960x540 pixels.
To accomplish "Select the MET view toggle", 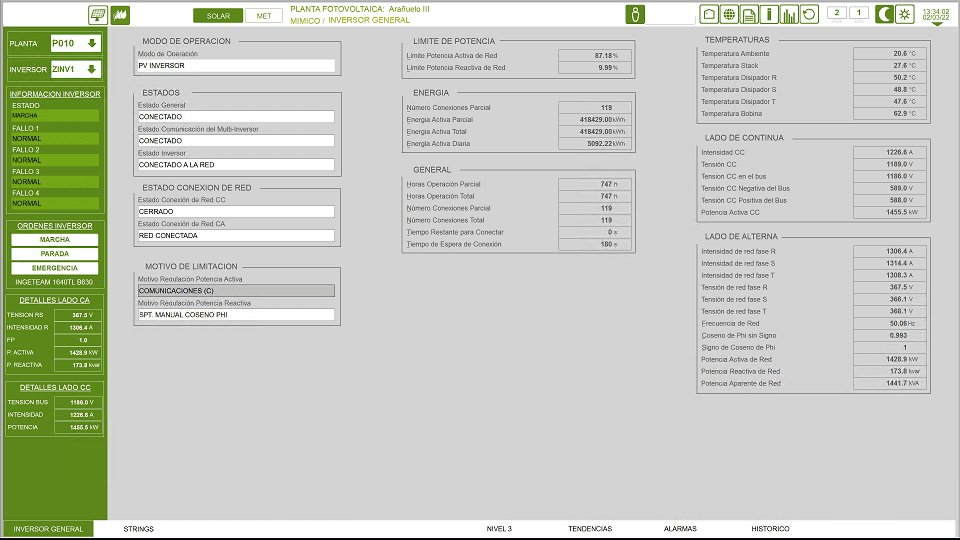I will coord(264,16).
